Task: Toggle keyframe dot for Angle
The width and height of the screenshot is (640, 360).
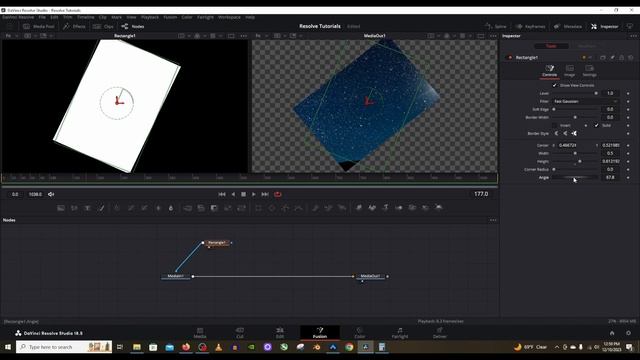Action: (x=628, y=178)
